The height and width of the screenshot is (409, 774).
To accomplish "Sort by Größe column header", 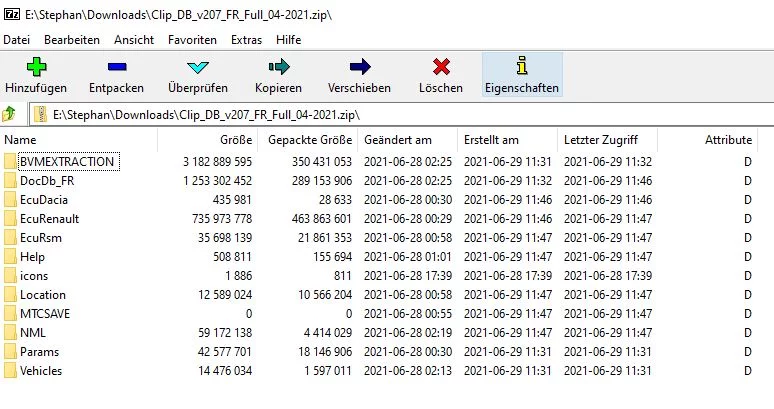I will [236, 140].
